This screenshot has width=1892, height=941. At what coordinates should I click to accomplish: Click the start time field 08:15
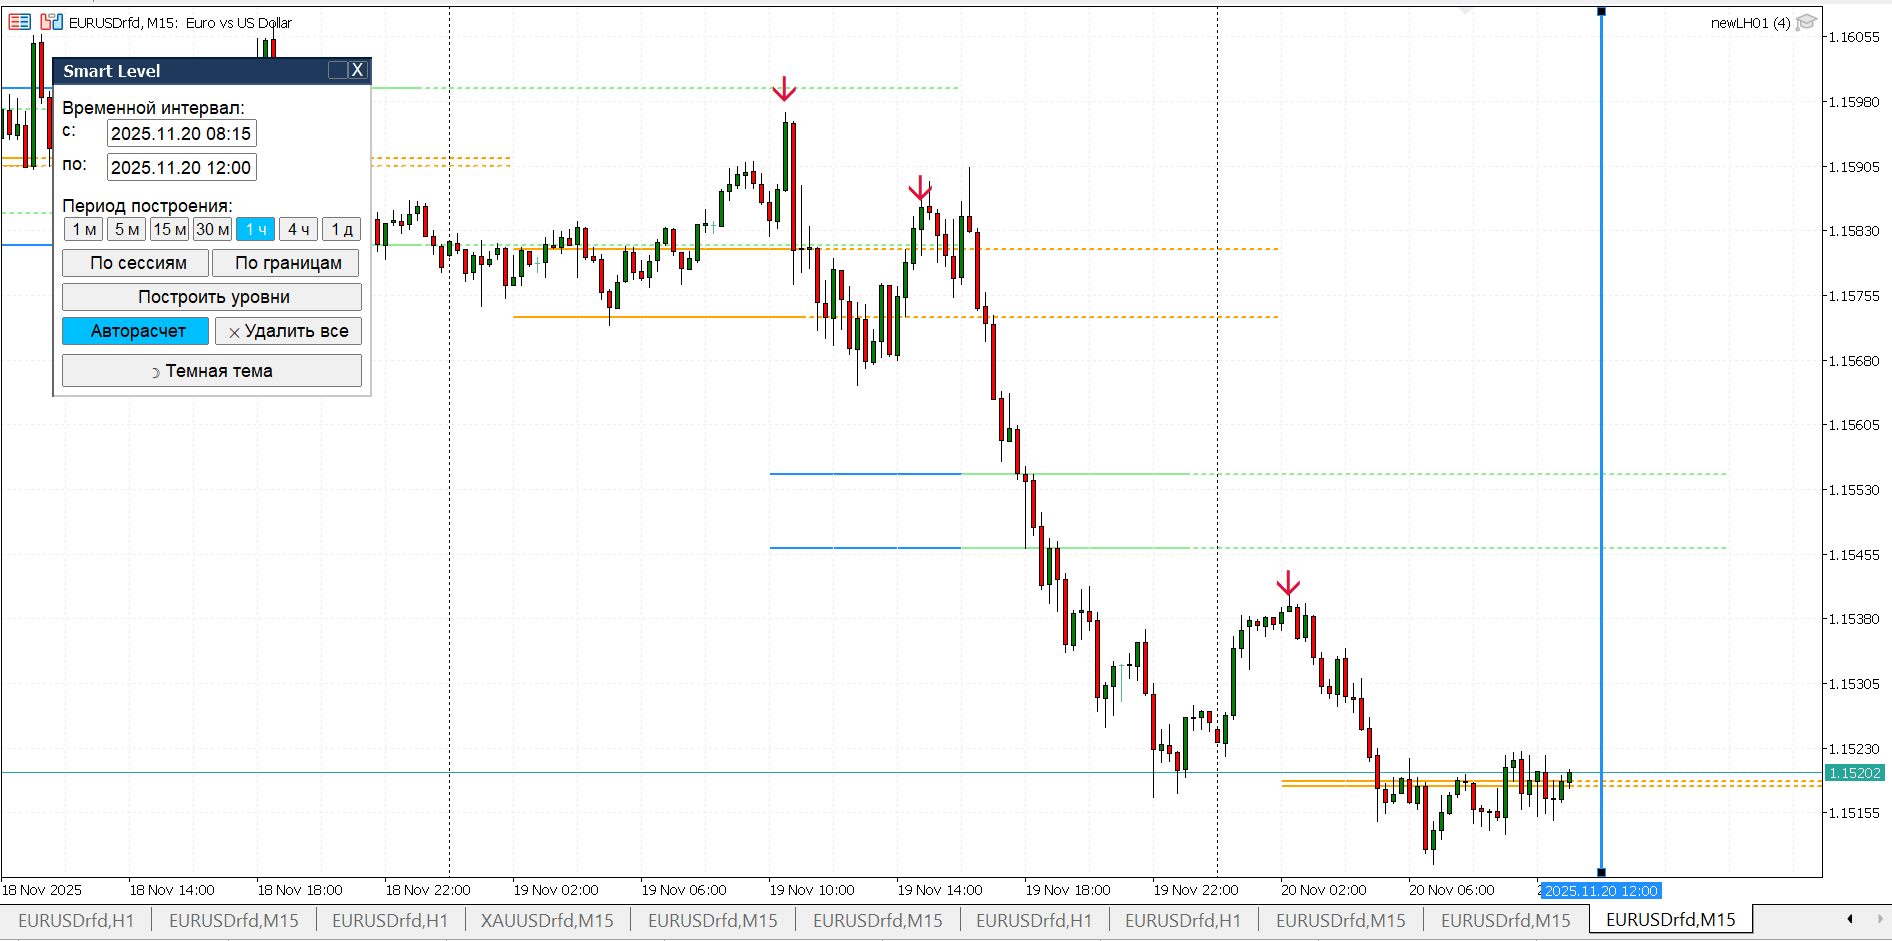click(x=181, y=134)
